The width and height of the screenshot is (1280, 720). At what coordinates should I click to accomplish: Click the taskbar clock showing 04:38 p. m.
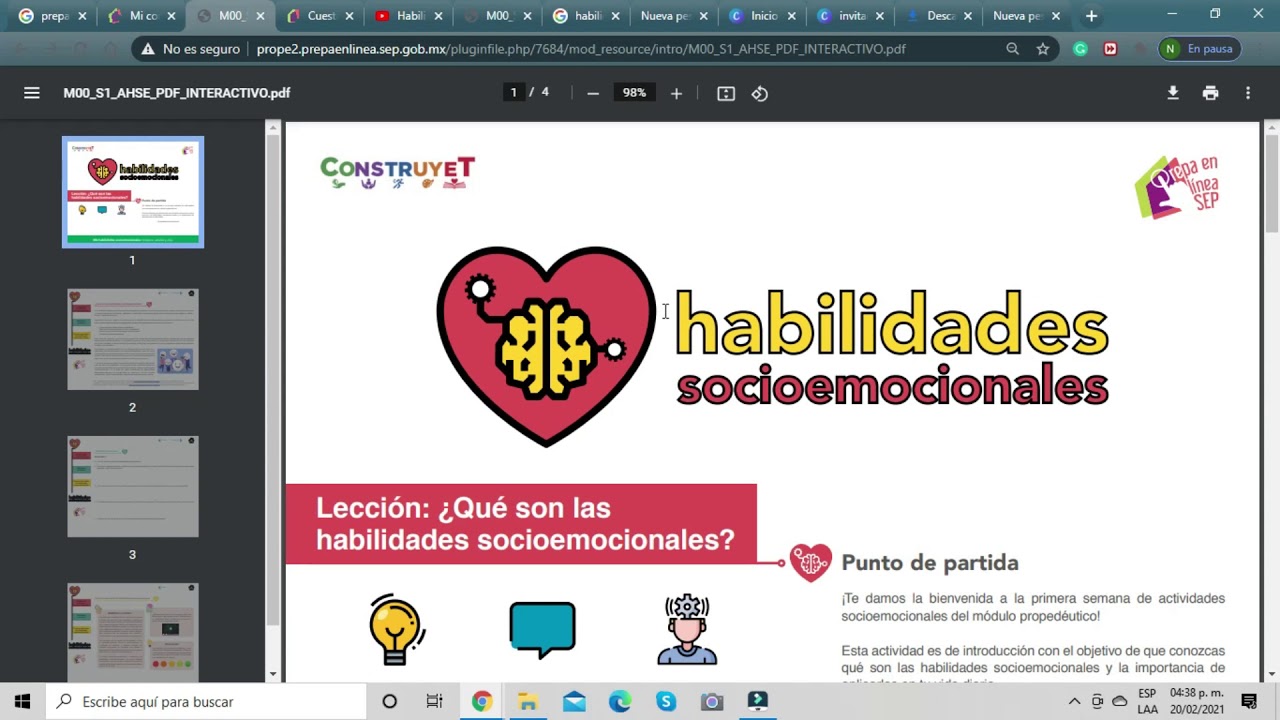[x=1196, y=701]
